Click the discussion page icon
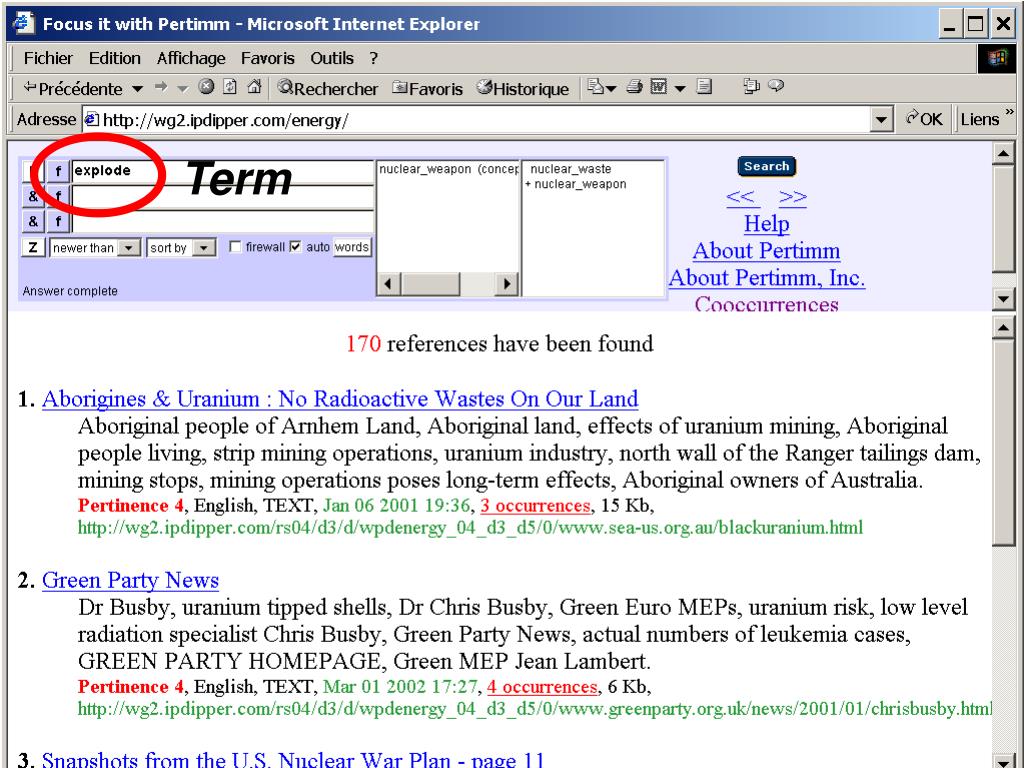1024x768 pixels. pos(704,86)
